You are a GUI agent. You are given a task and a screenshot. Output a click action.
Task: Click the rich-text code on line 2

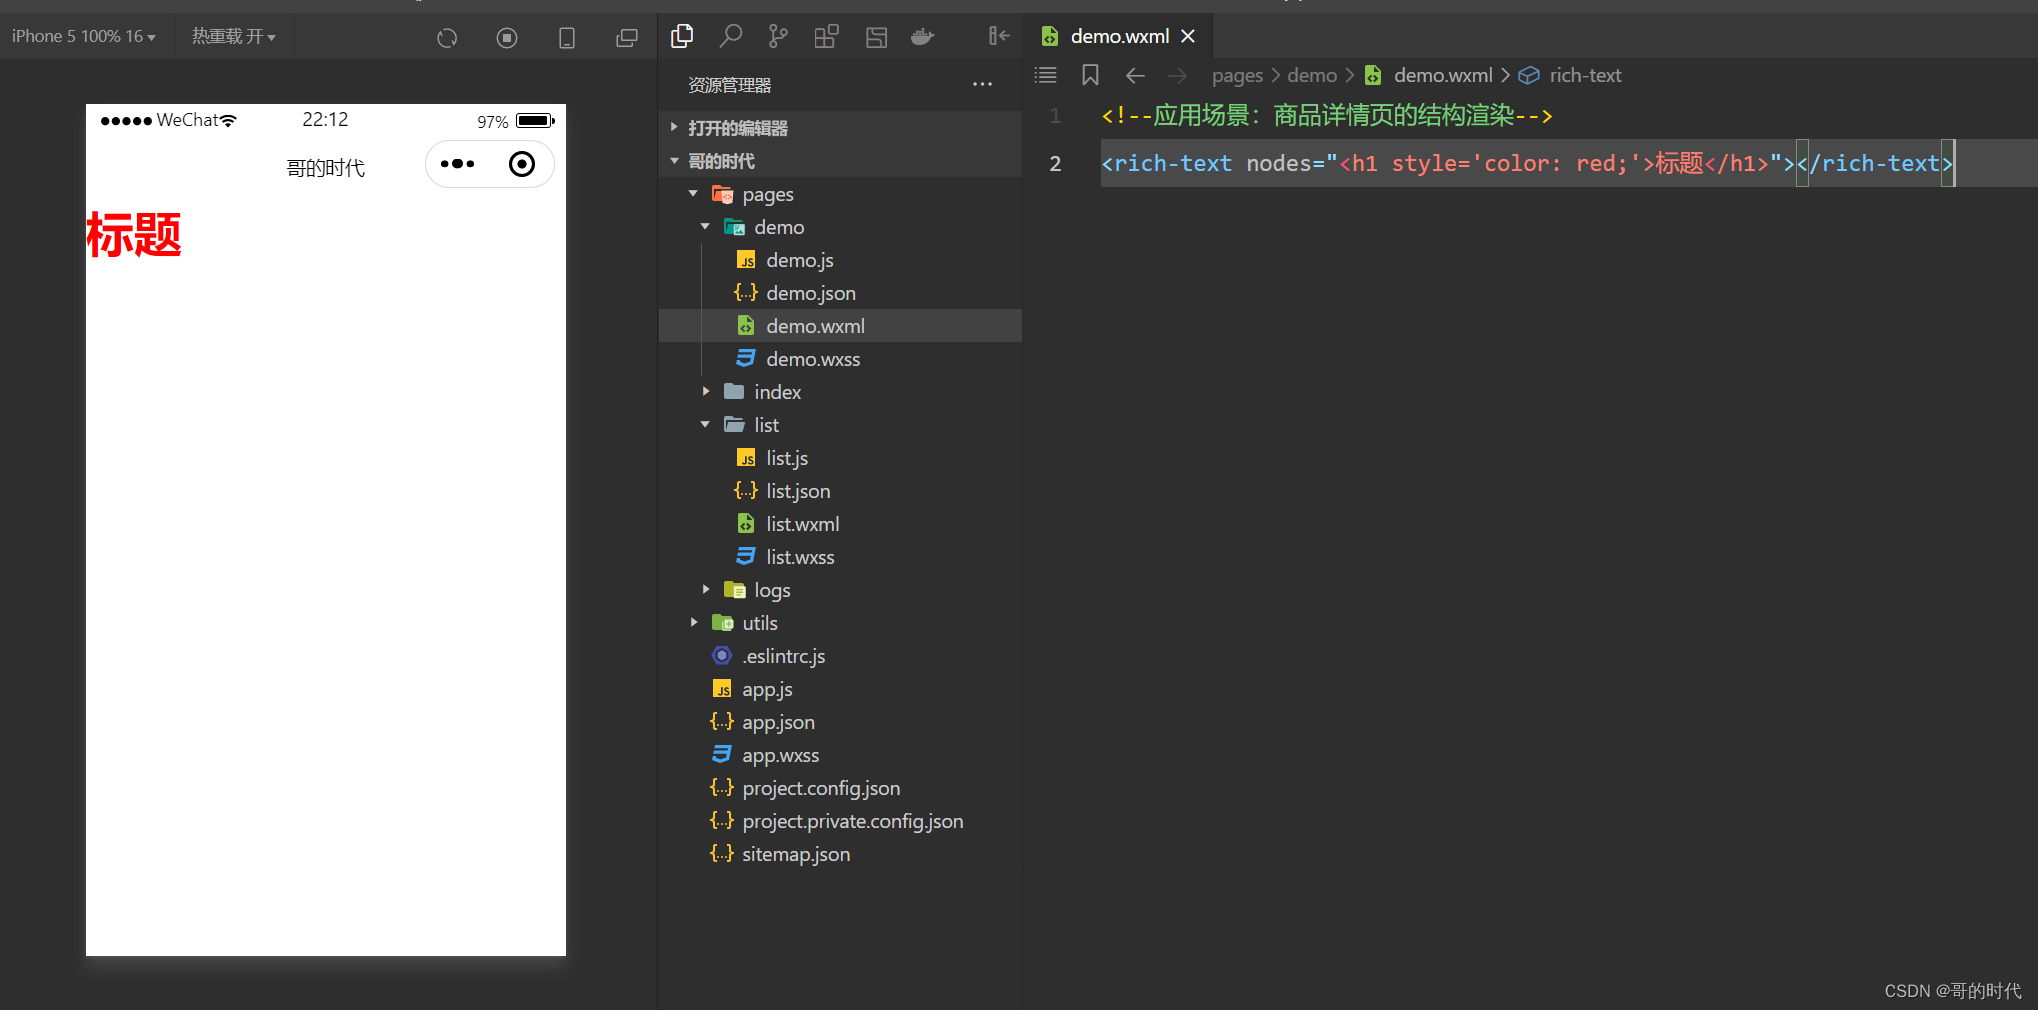click(x=1527, y=163)
